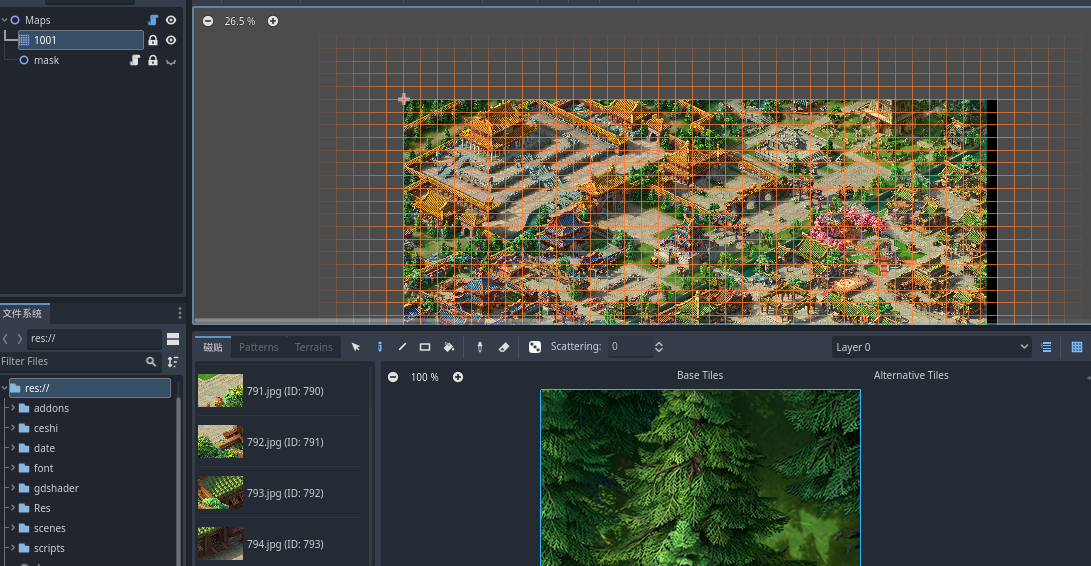Open script attached to Maps node
This screenshot has width=1091, height=566.
[153, 20]
